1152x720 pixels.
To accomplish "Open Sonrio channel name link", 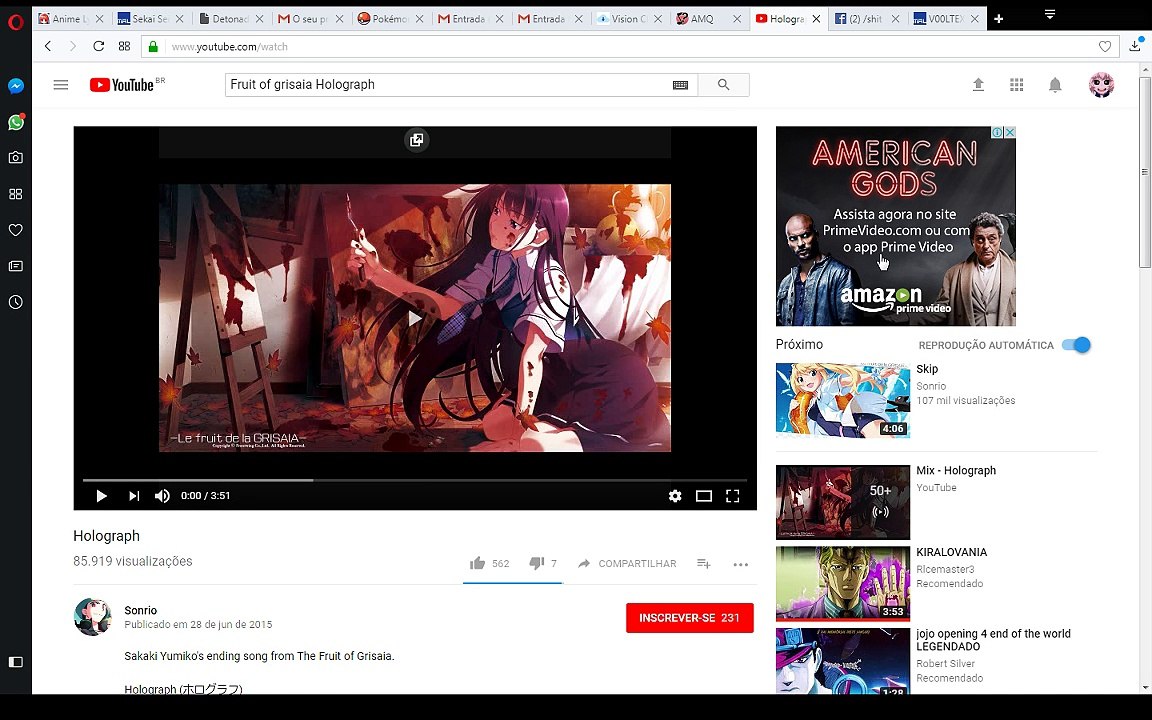I will (x=140, y=610).
